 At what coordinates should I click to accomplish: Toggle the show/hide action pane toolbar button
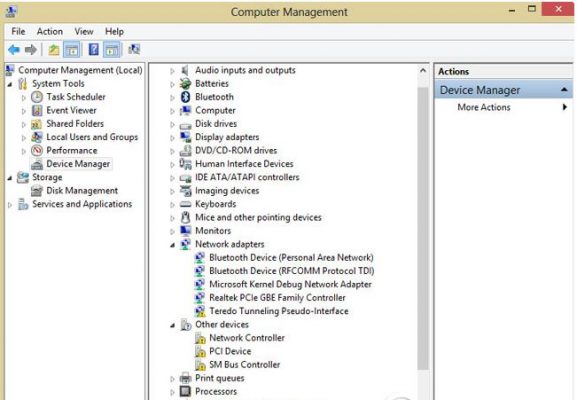[x=112, y=49]
